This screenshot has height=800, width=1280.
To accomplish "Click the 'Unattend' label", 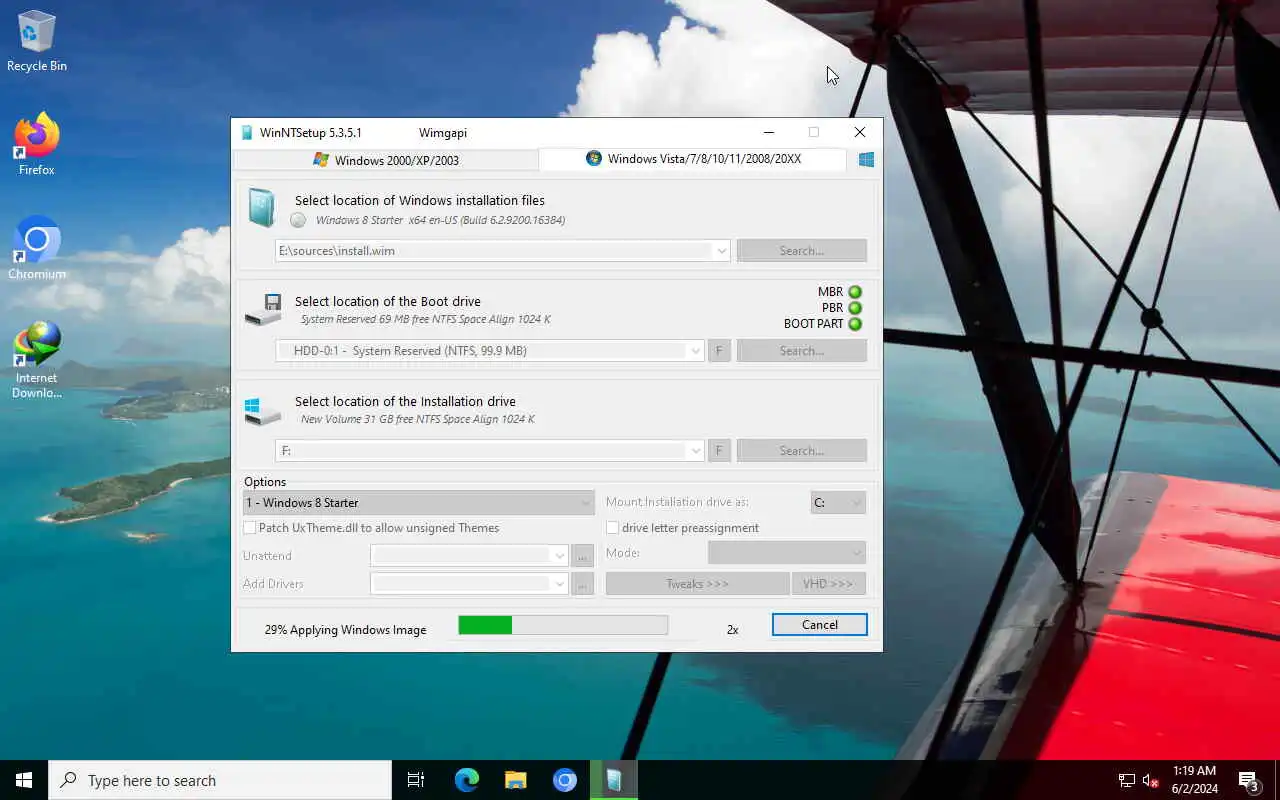I will pos(267,556).
